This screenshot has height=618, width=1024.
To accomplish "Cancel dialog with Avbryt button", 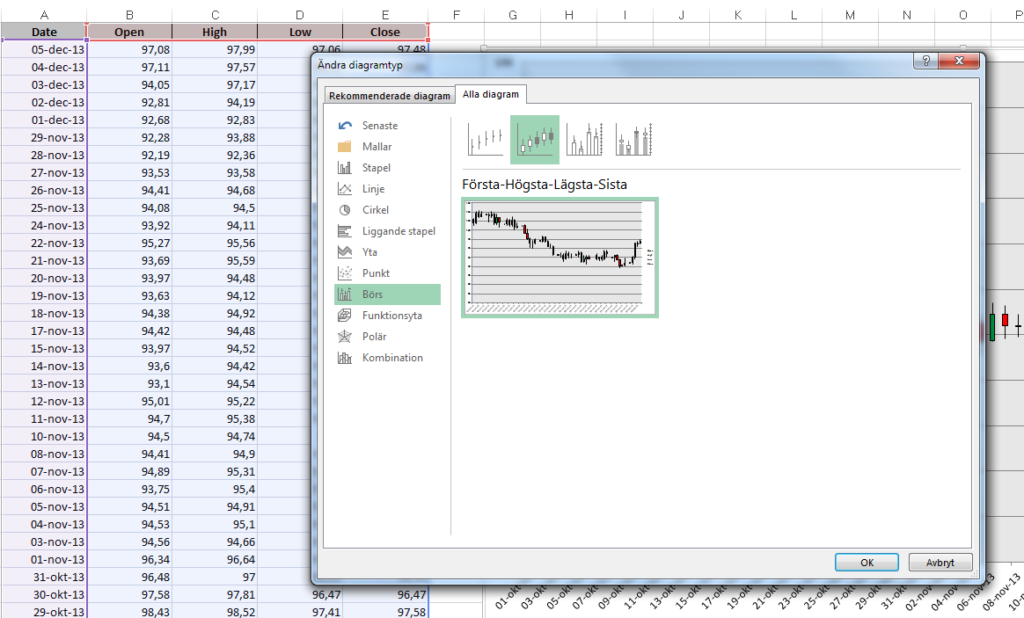I will coord(940,562).
